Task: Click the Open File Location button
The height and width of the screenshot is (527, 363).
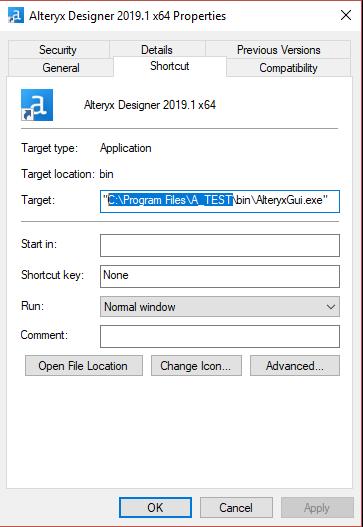Action: pyautogui.click(x=84, y=365)
